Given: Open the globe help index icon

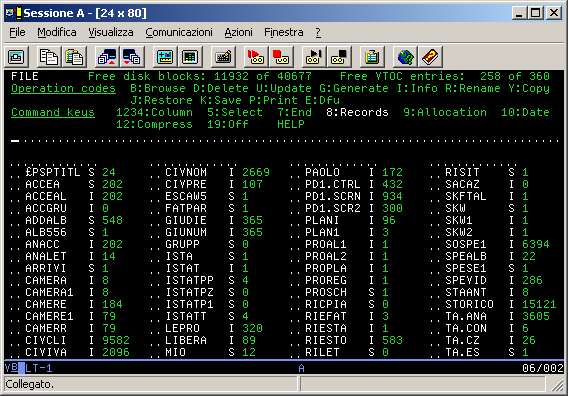Looking at the screenshot, I should (405, 57).
